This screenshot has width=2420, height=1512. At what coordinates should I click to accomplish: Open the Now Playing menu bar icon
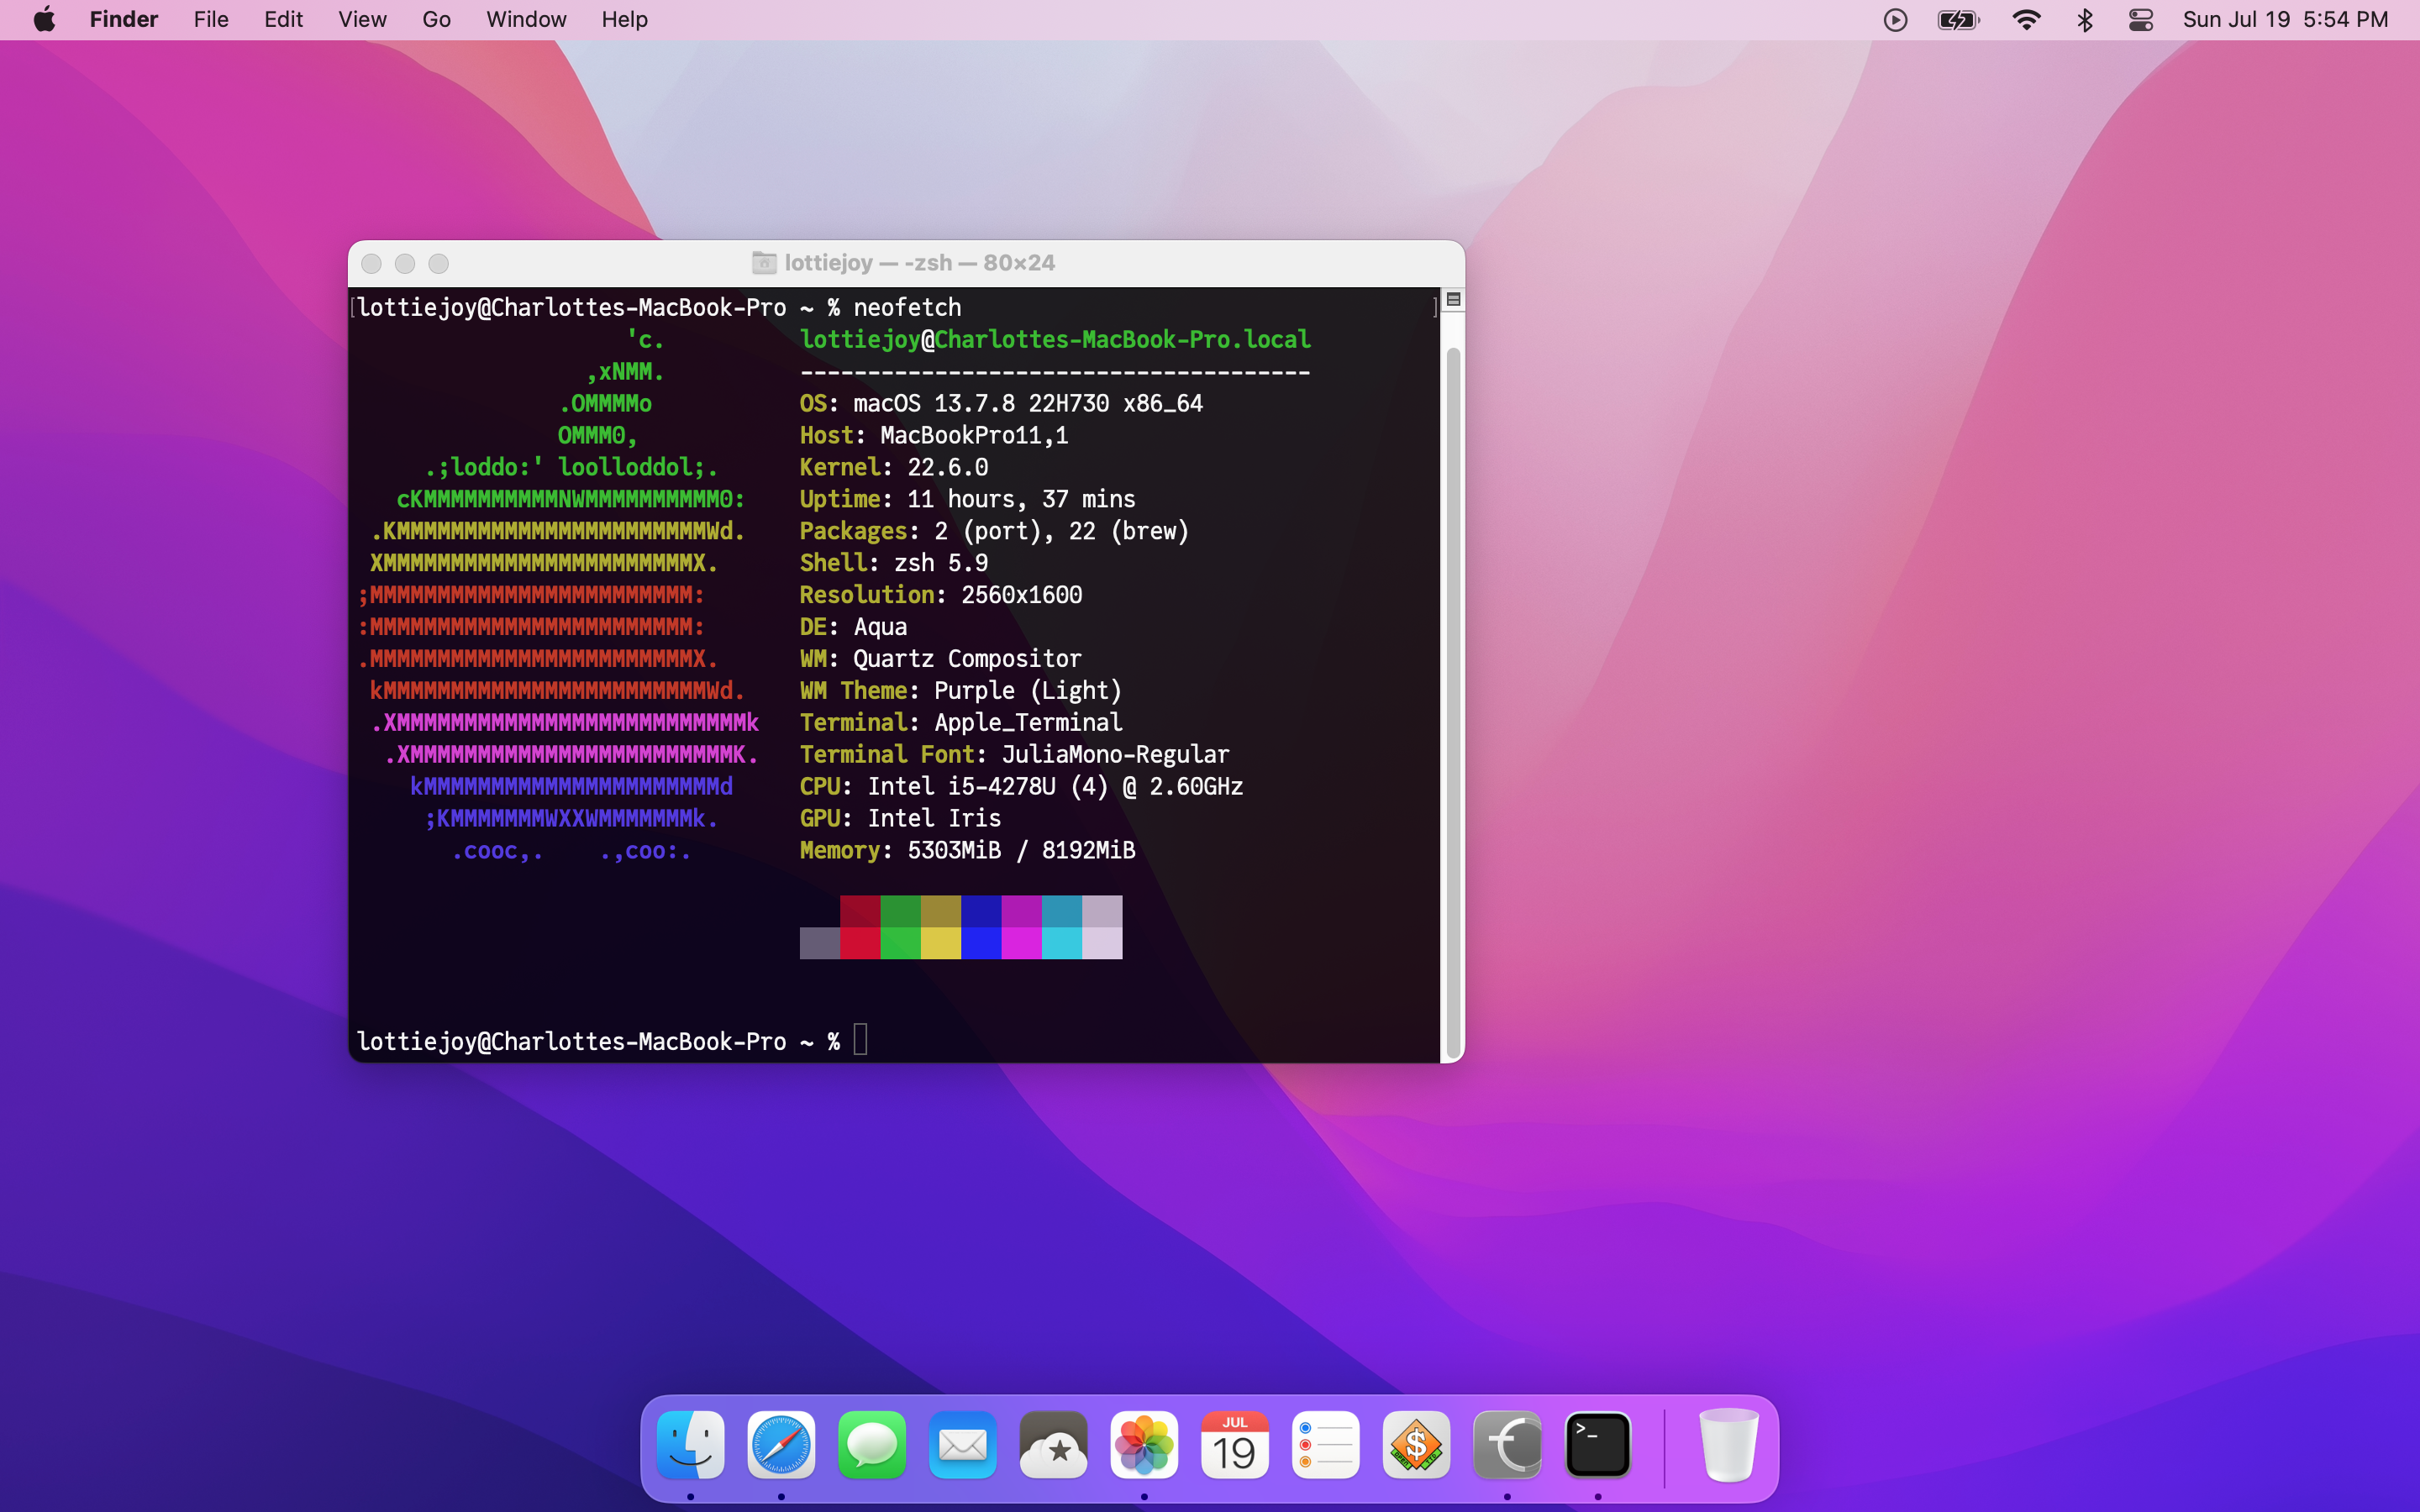click(1895, 20)
